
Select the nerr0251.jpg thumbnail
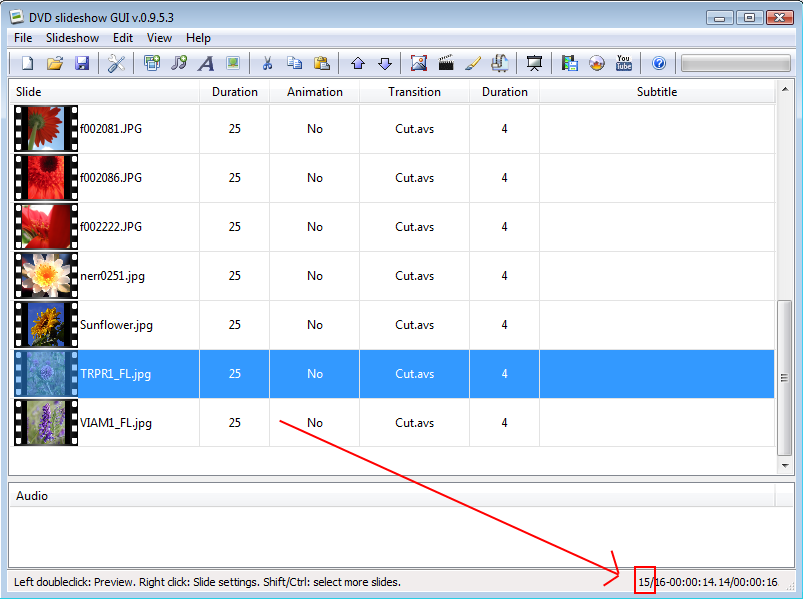pyautogui.click(x=46, y=276)
